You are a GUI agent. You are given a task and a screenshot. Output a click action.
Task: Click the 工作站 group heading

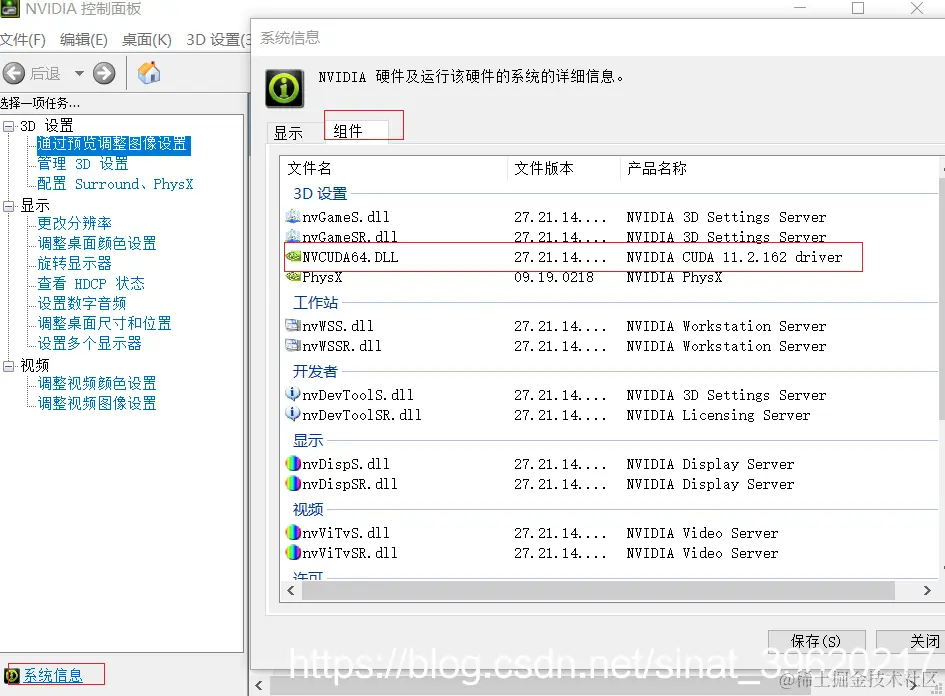click(x=315, y=303)
